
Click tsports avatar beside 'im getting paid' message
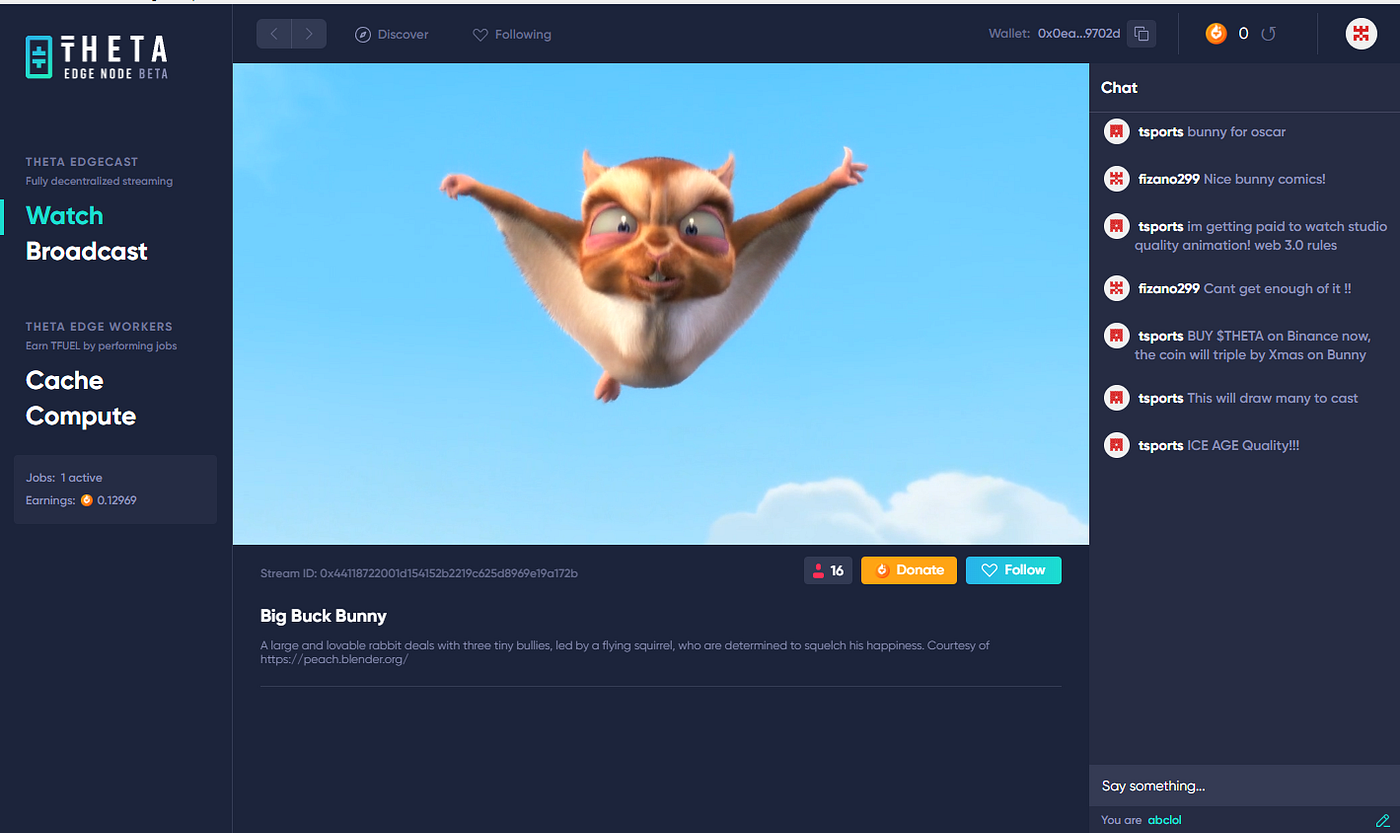click(1116, 226)
